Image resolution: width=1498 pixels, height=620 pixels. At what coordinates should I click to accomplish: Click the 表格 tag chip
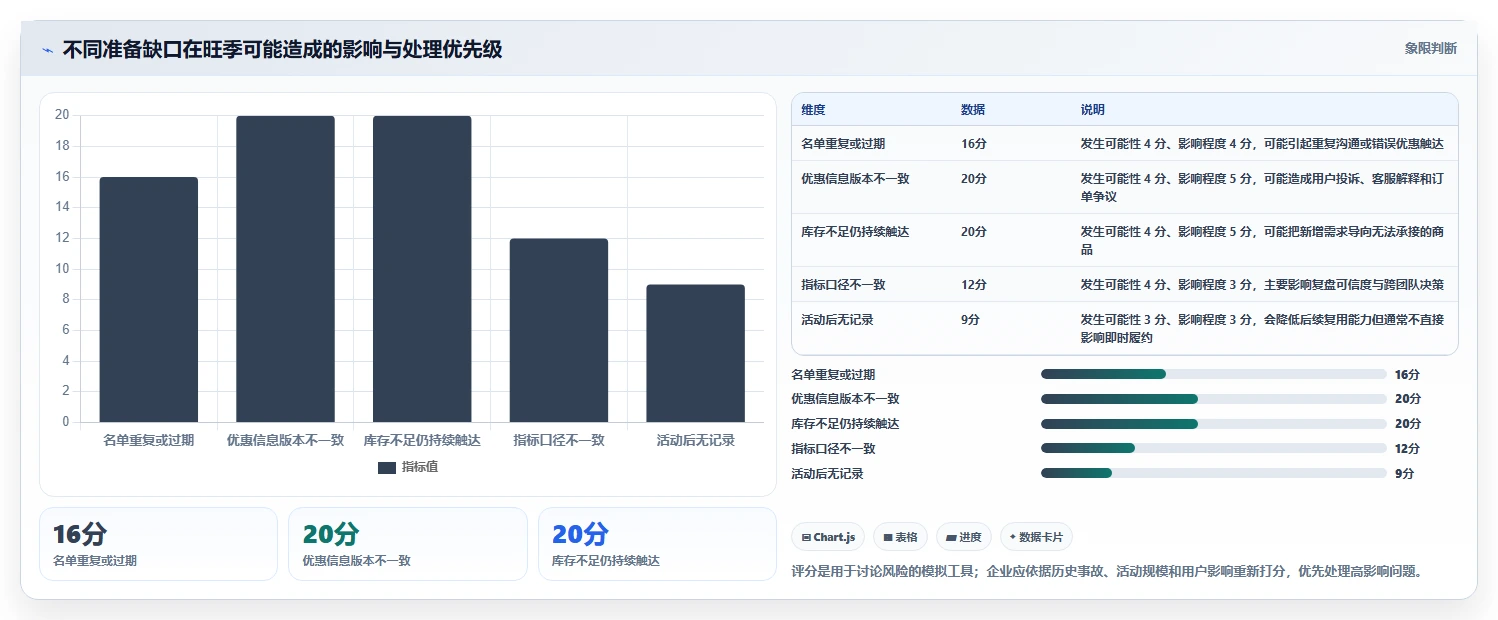point(900,537)
